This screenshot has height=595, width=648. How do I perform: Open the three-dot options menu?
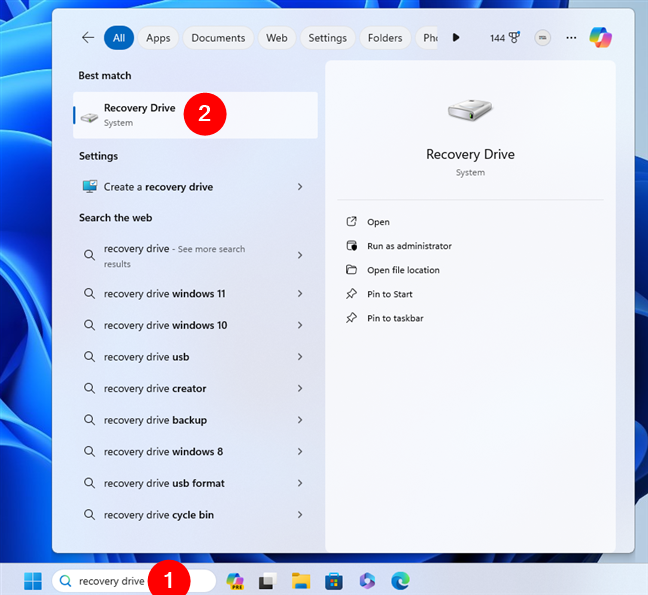tap(571, 38)
